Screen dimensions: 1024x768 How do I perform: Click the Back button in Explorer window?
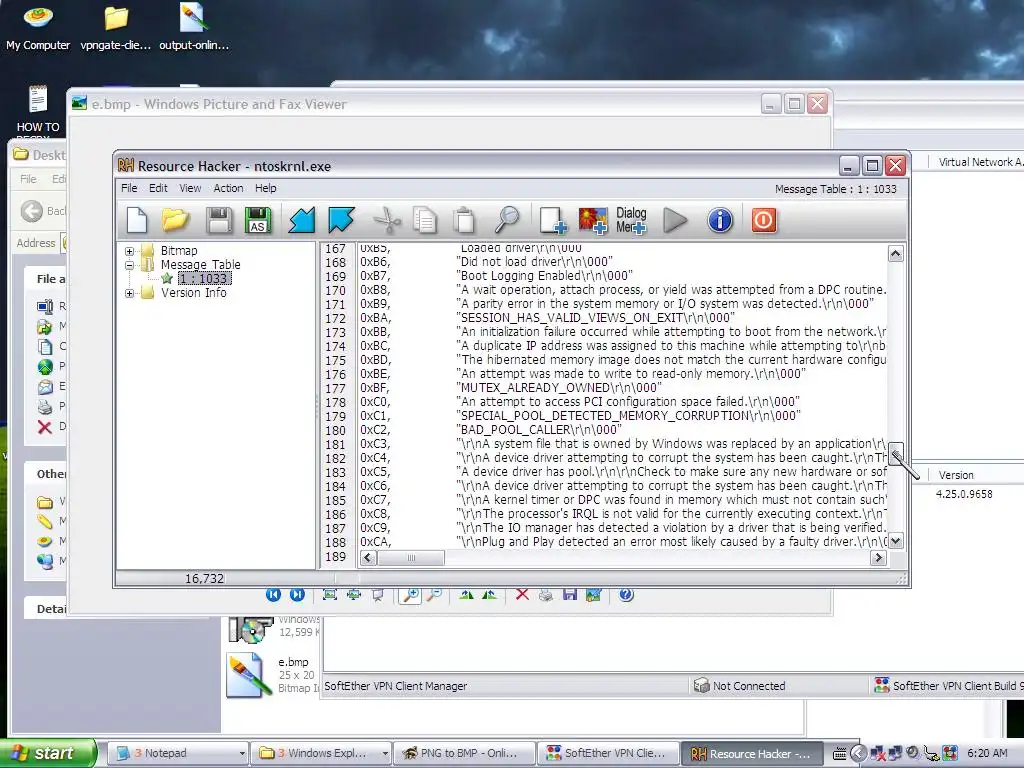click(x=42, y=211)
